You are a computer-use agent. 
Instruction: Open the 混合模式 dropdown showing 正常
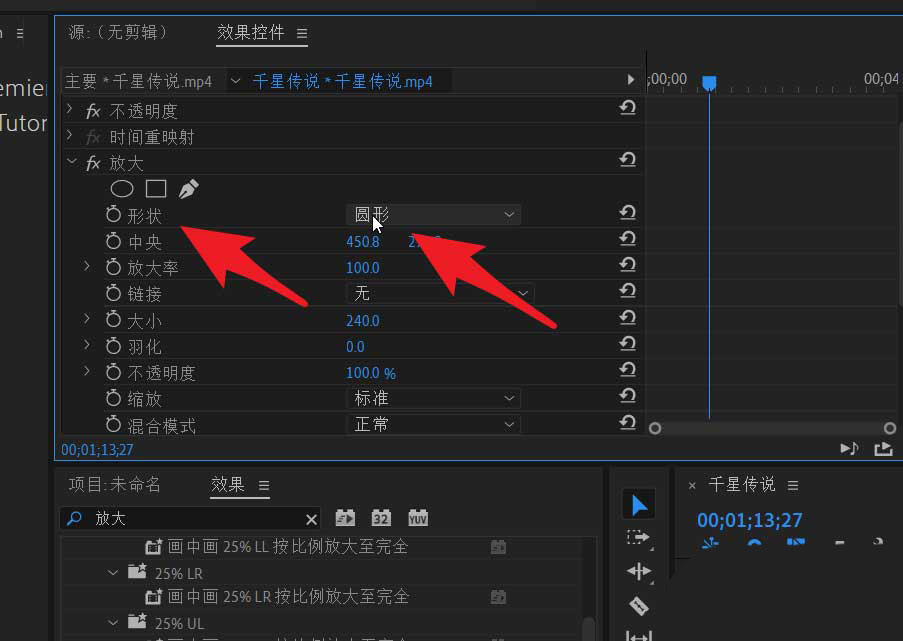(x=433, y=424)
